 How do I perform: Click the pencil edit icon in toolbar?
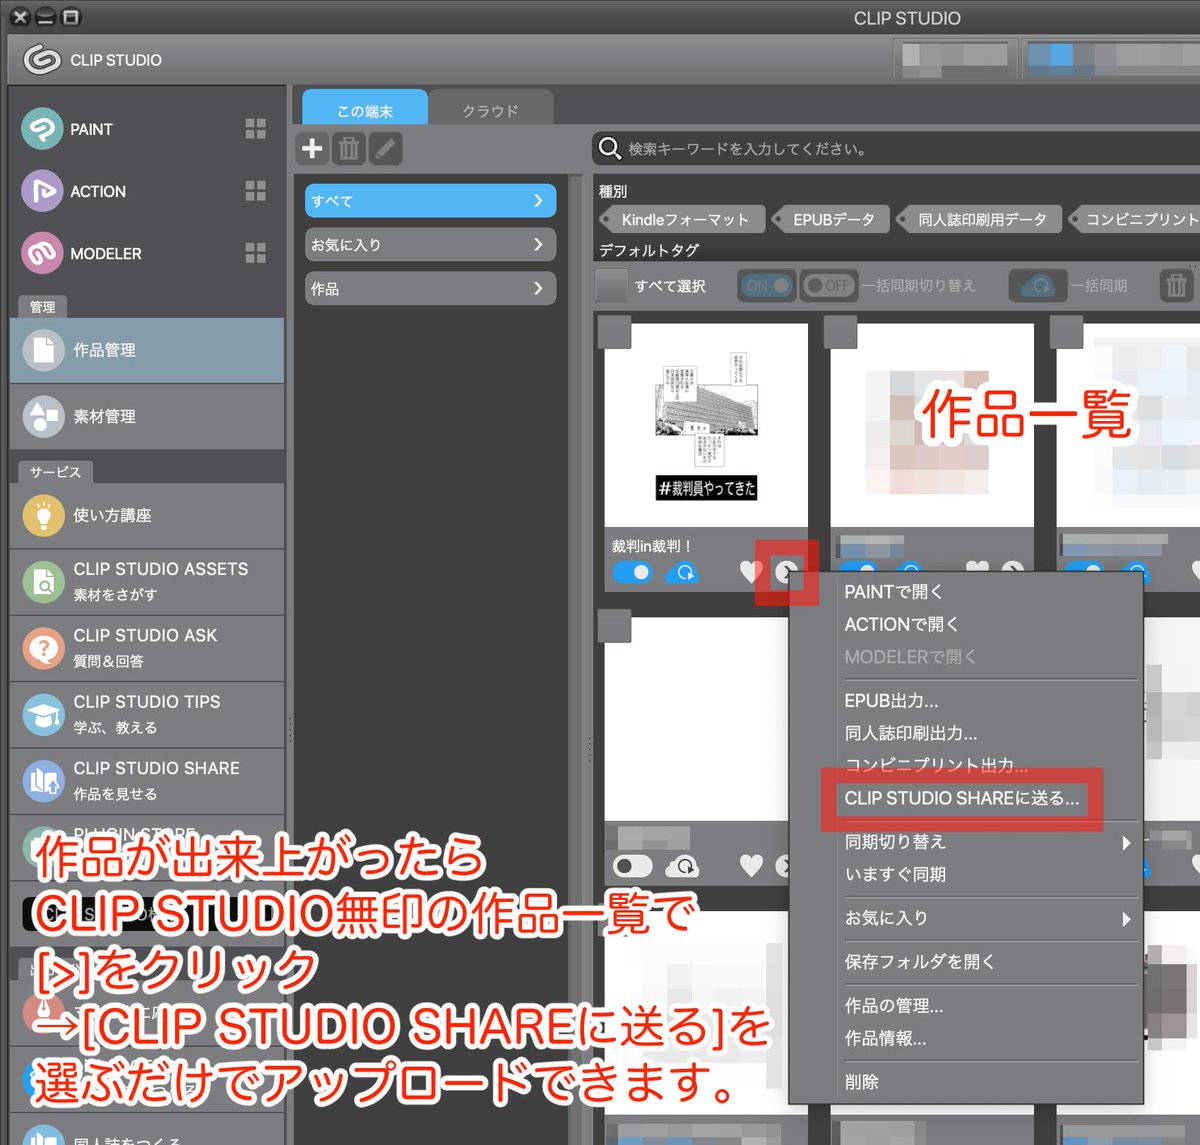pos(385,149)
